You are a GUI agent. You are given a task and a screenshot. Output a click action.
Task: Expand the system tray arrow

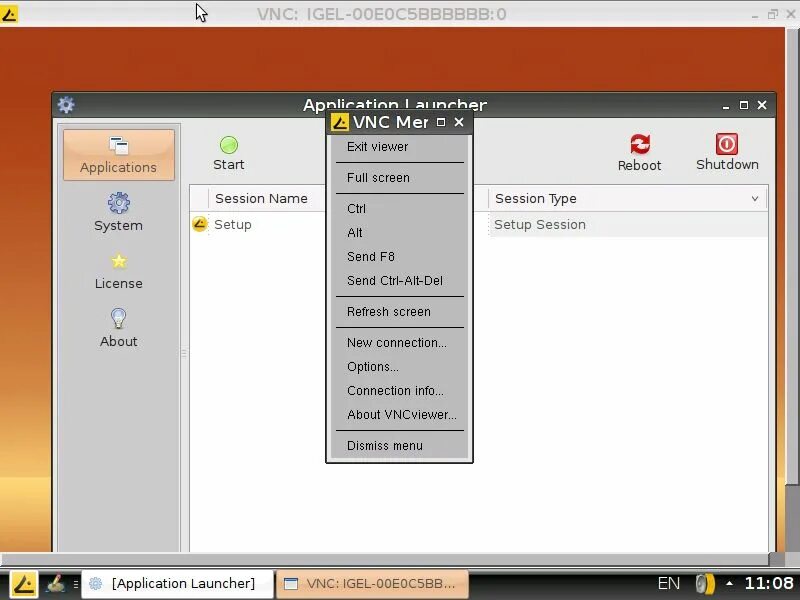(x=730, y=584)
